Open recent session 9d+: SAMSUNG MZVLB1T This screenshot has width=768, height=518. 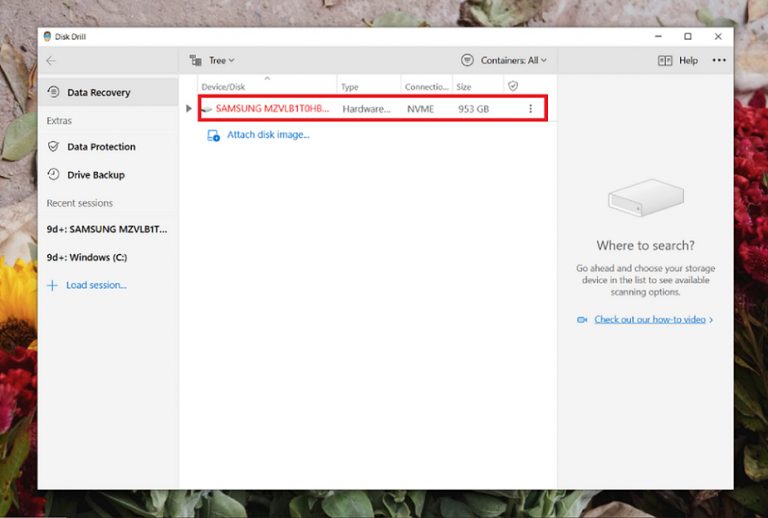tap(106, 229)
